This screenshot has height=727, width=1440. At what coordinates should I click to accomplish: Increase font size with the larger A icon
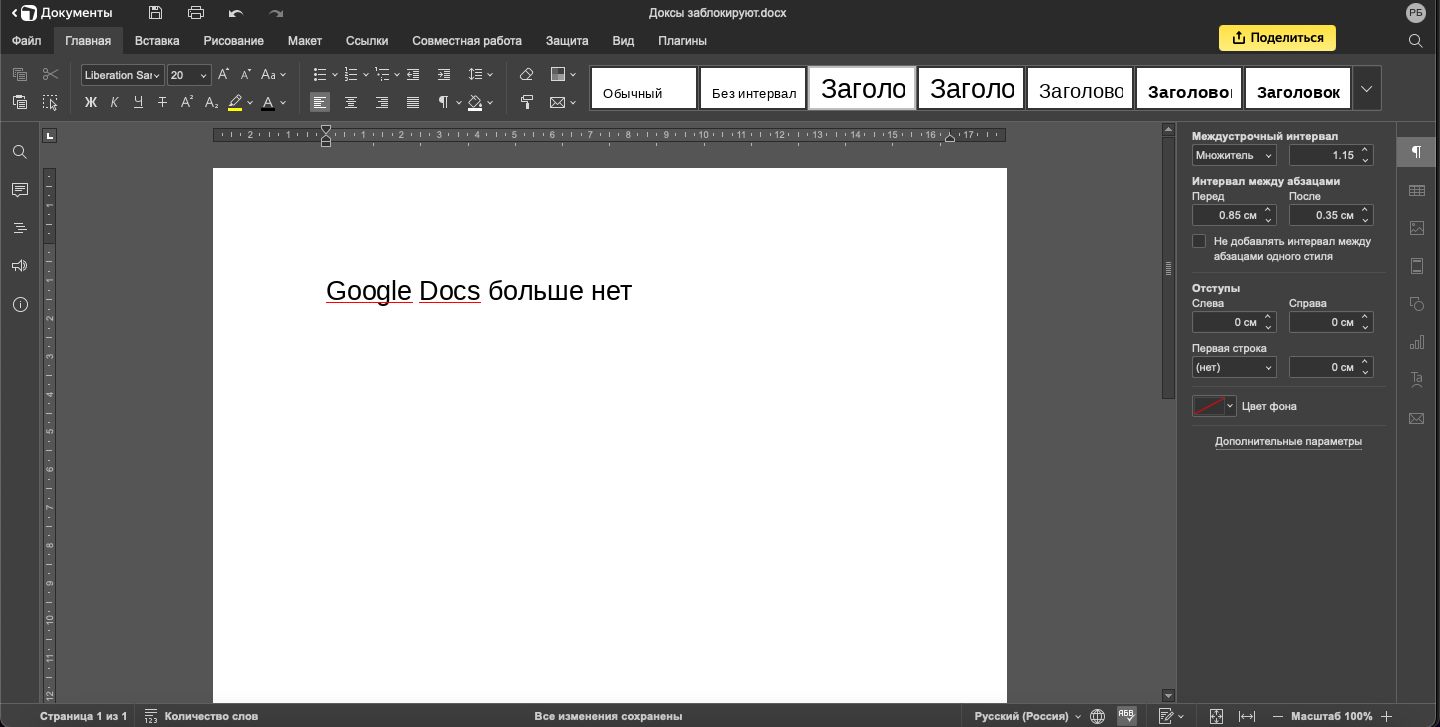coord(223,74)
